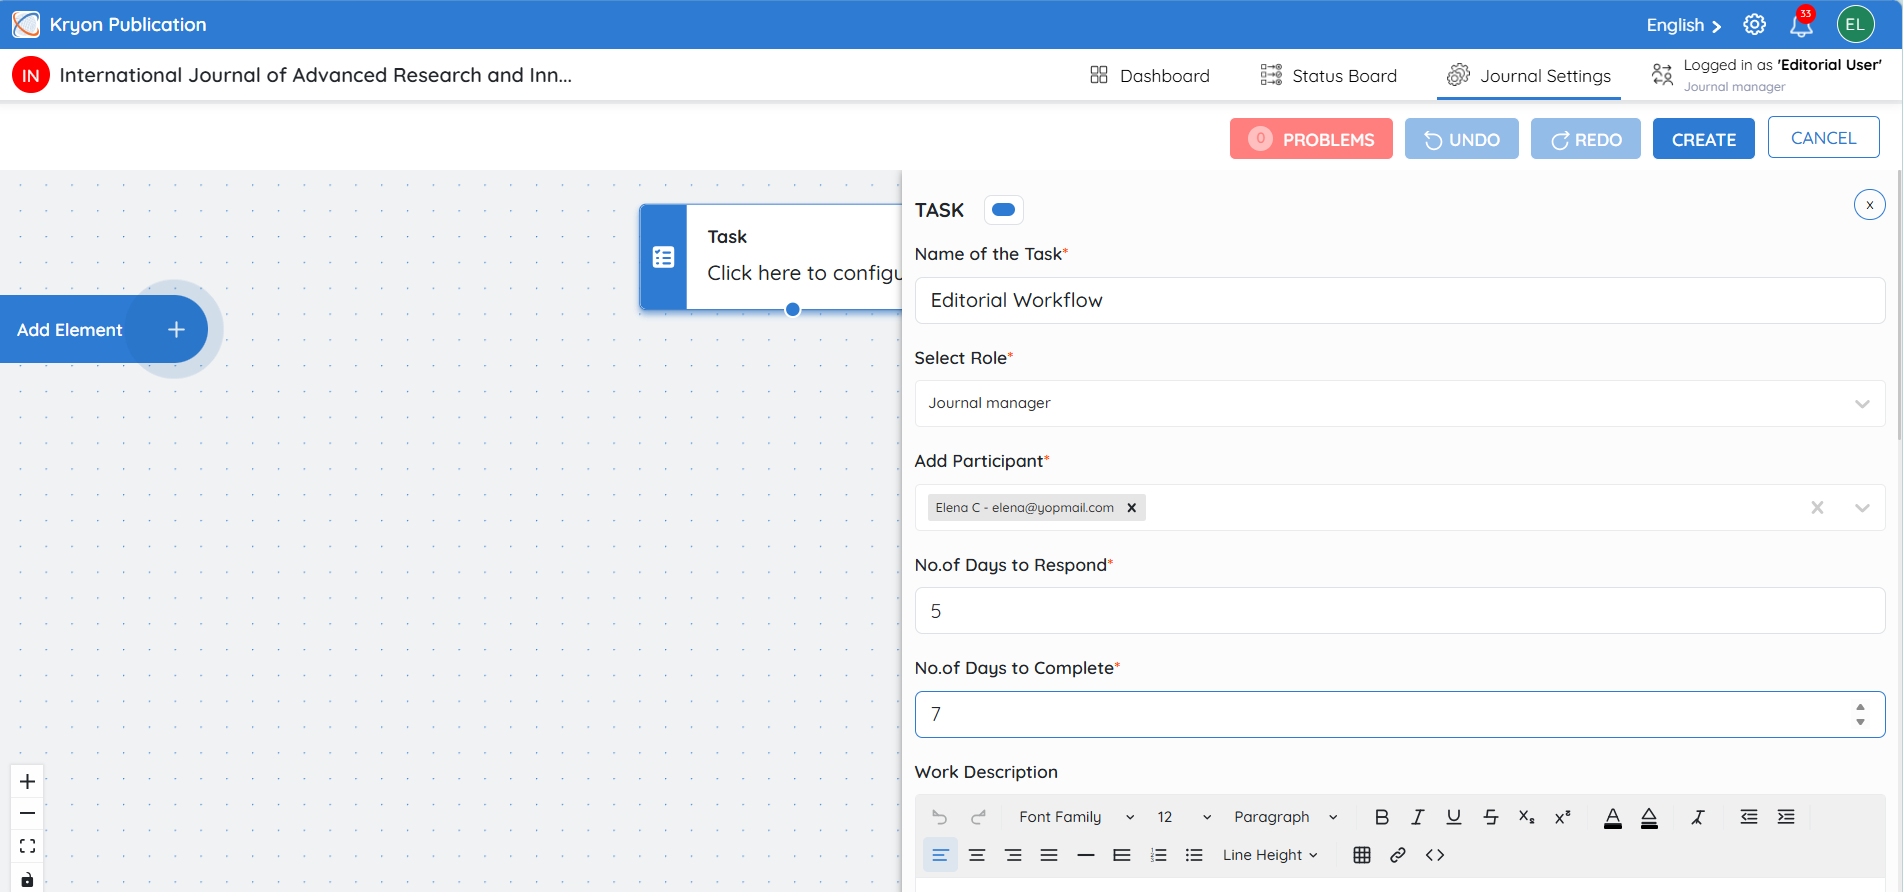Fit workflow canvas to view
This screenshot has width=1903, height=892.
tap(28, 846)
